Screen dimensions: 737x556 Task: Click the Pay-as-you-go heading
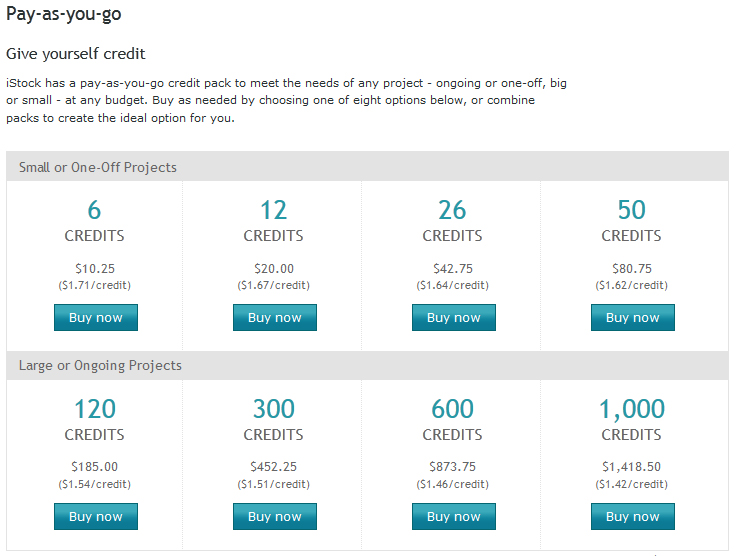click(63, 14)
